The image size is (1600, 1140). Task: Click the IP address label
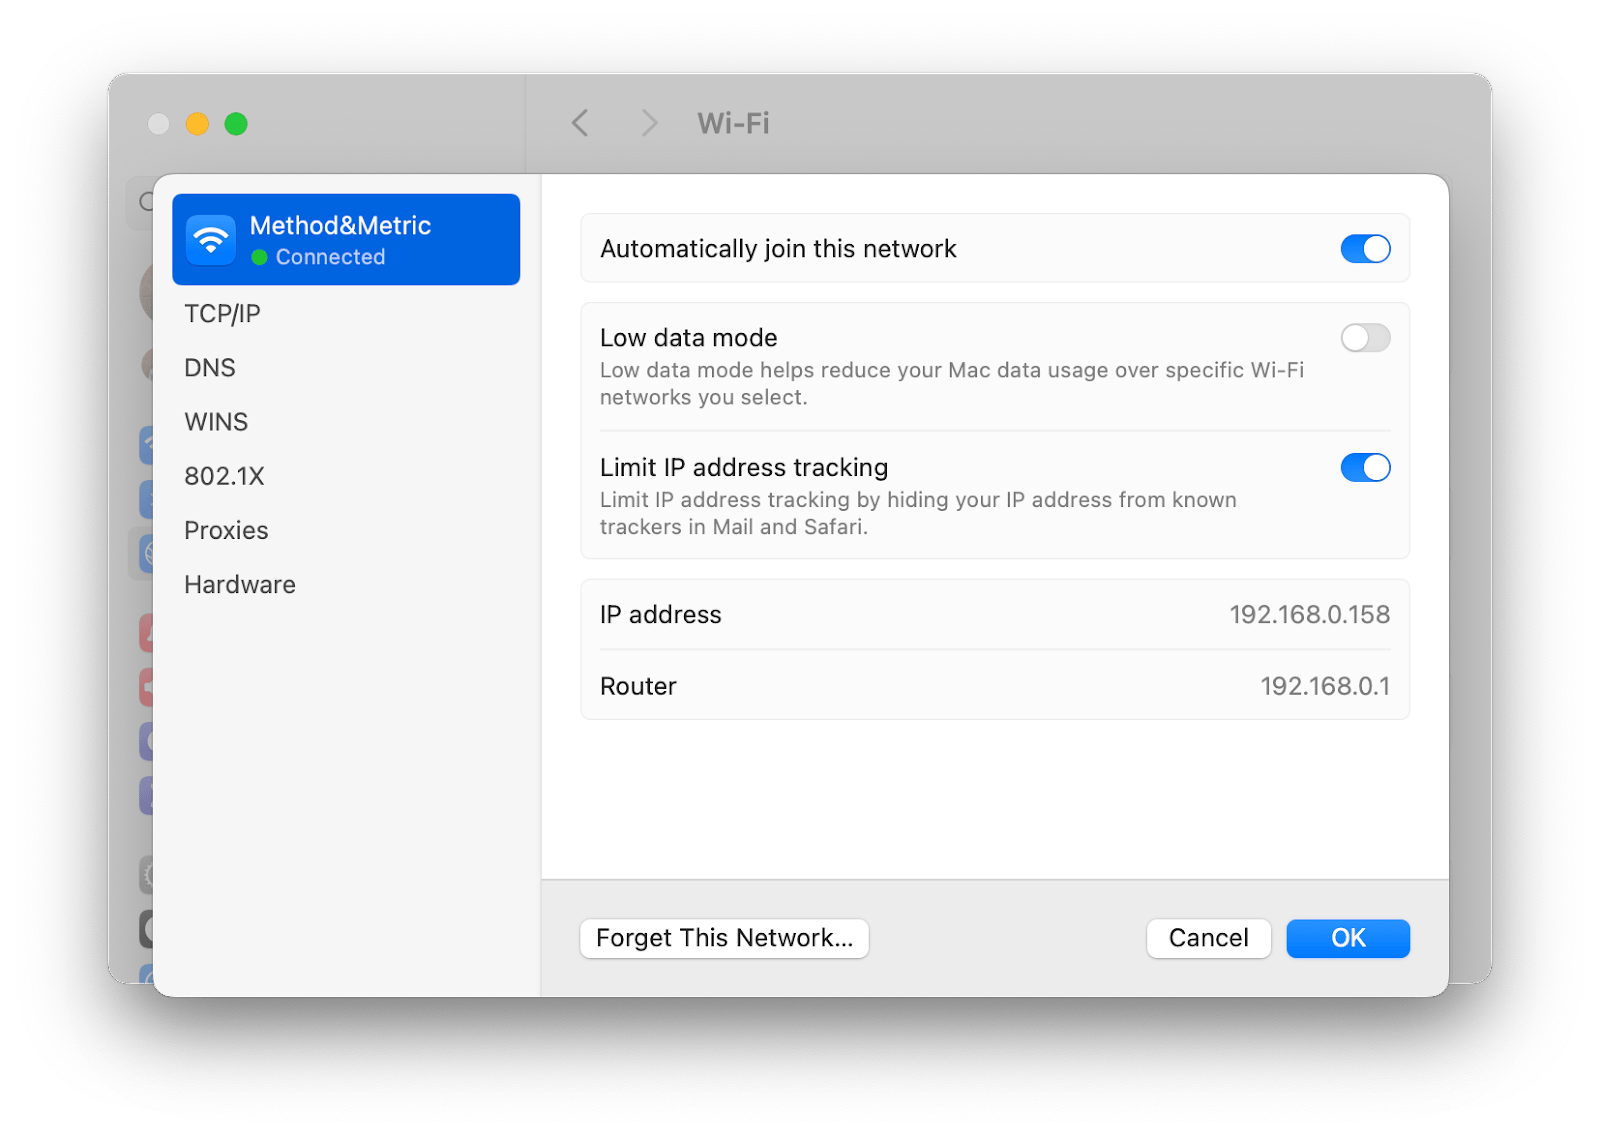pyautogui.click(x=660, y=614)
